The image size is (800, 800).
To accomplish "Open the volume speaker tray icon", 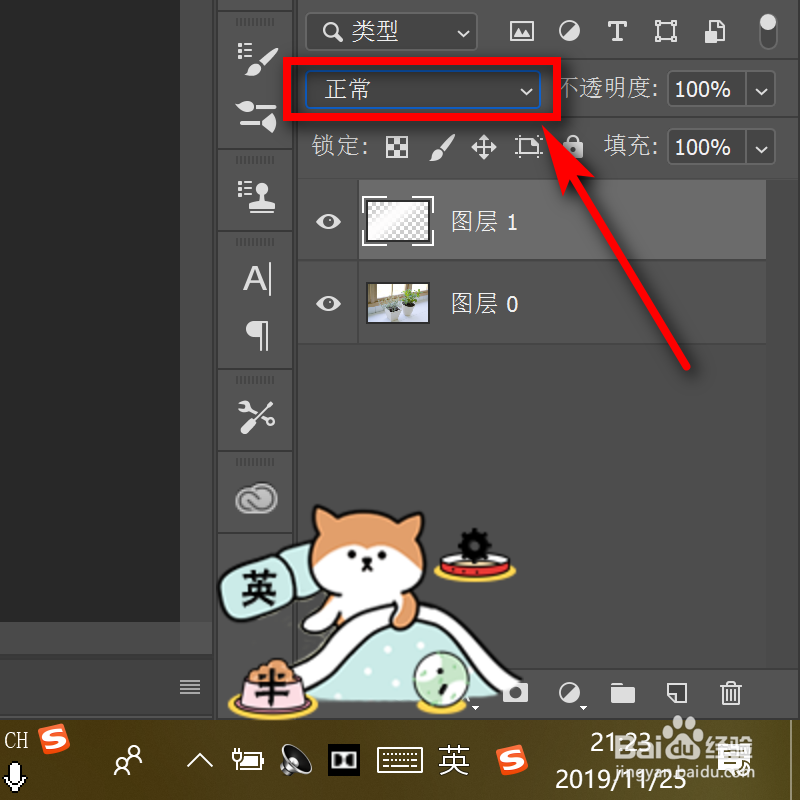I will tap(296, 760).
